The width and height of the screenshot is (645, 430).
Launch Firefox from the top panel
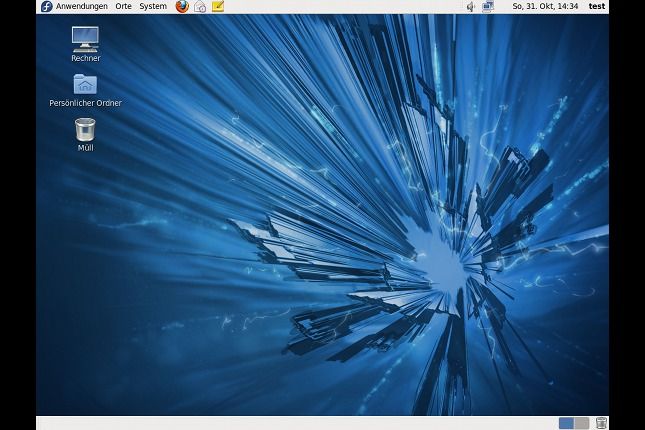coord(182,7)
